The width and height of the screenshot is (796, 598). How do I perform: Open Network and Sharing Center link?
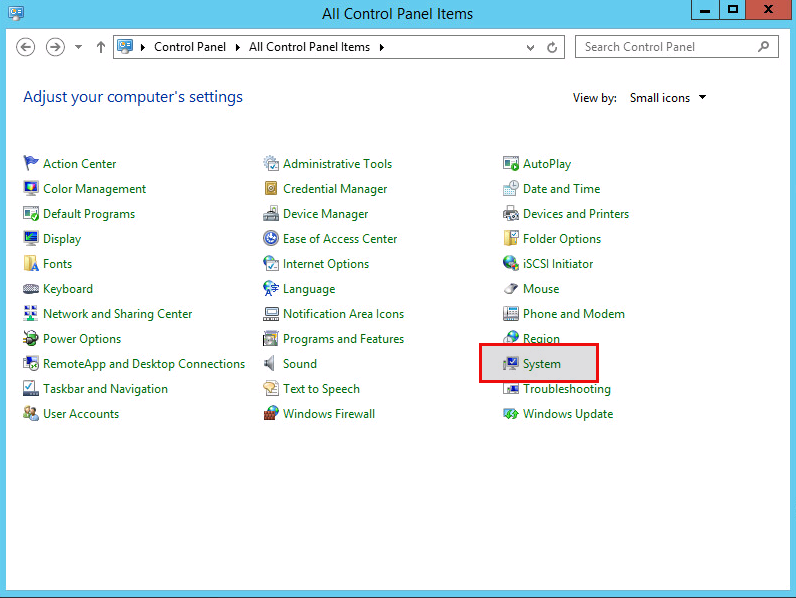tap(117, 314)
